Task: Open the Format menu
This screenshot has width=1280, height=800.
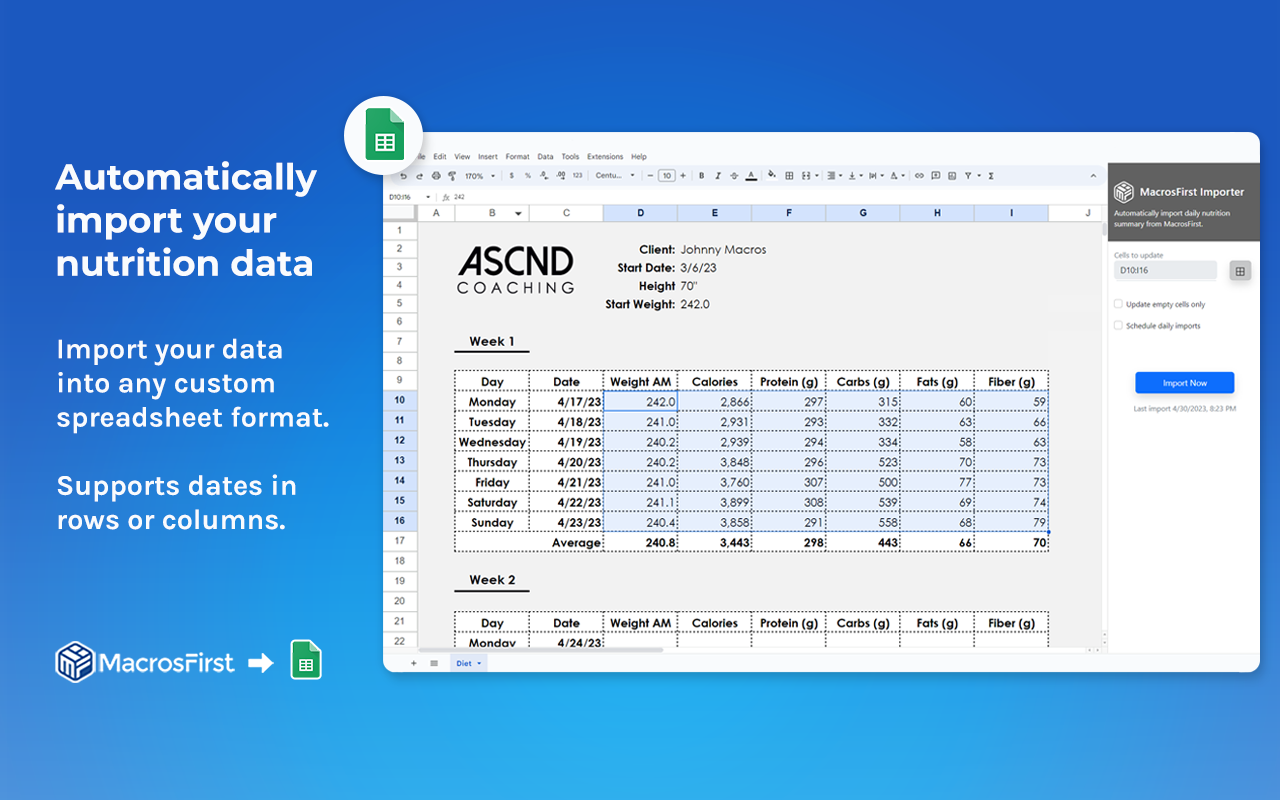Action: click(517, 157)
